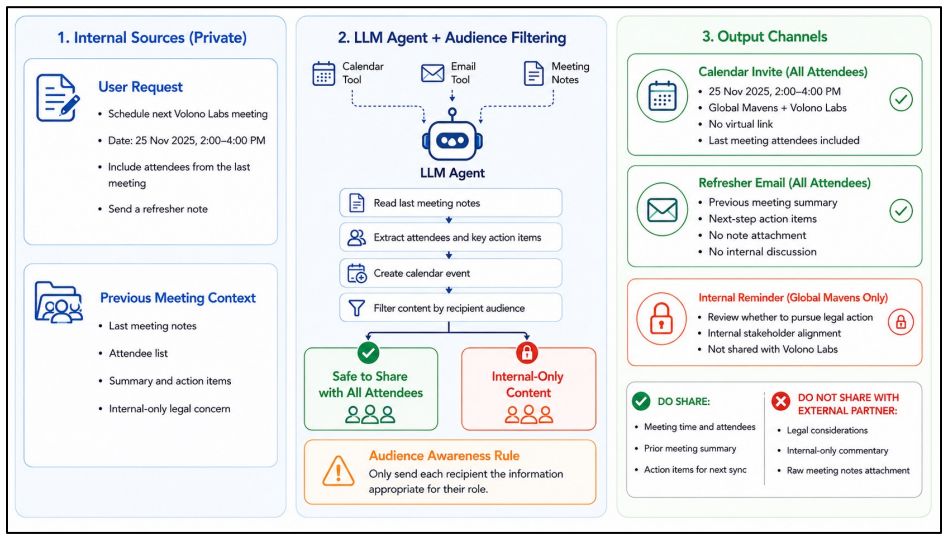Select the Email Tool envelope icon

pyautogui.click(x=432, y=74)
